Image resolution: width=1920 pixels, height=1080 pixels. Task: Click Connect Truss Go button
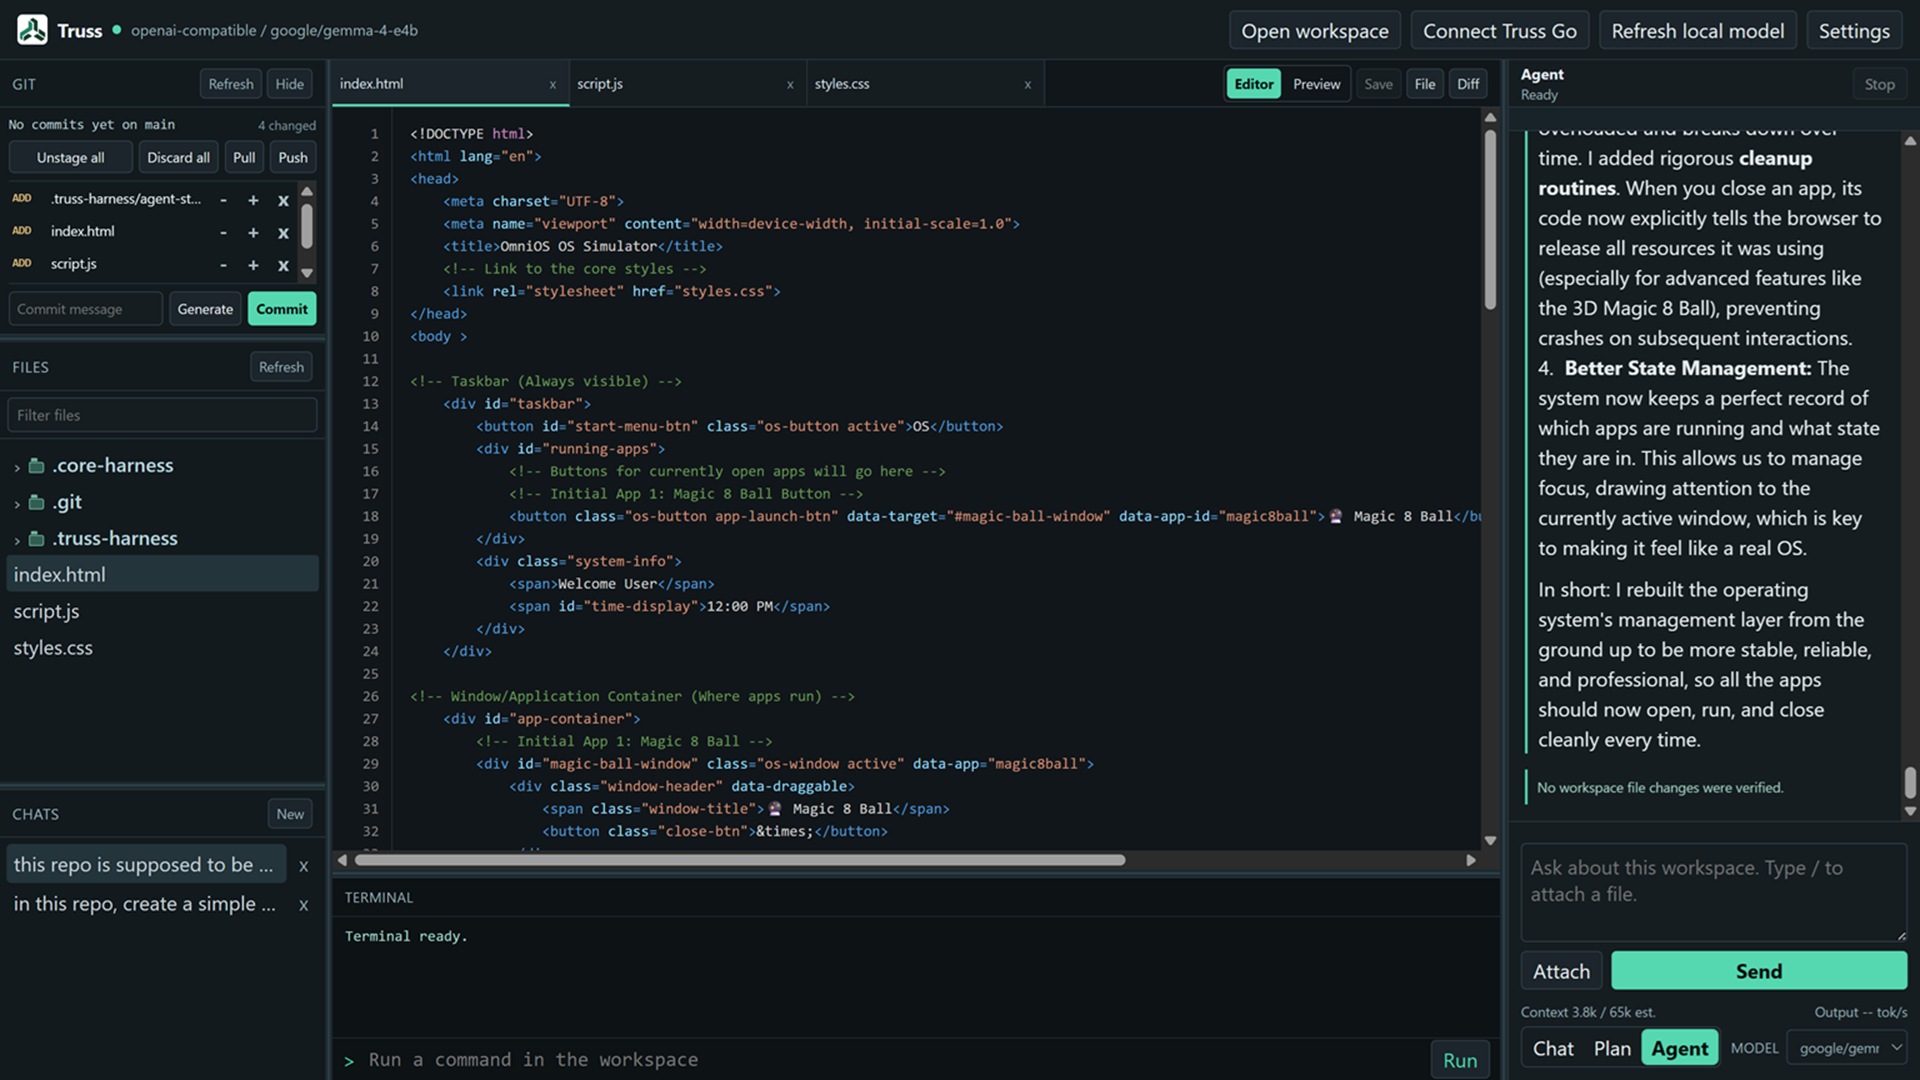pos(1500,31)
